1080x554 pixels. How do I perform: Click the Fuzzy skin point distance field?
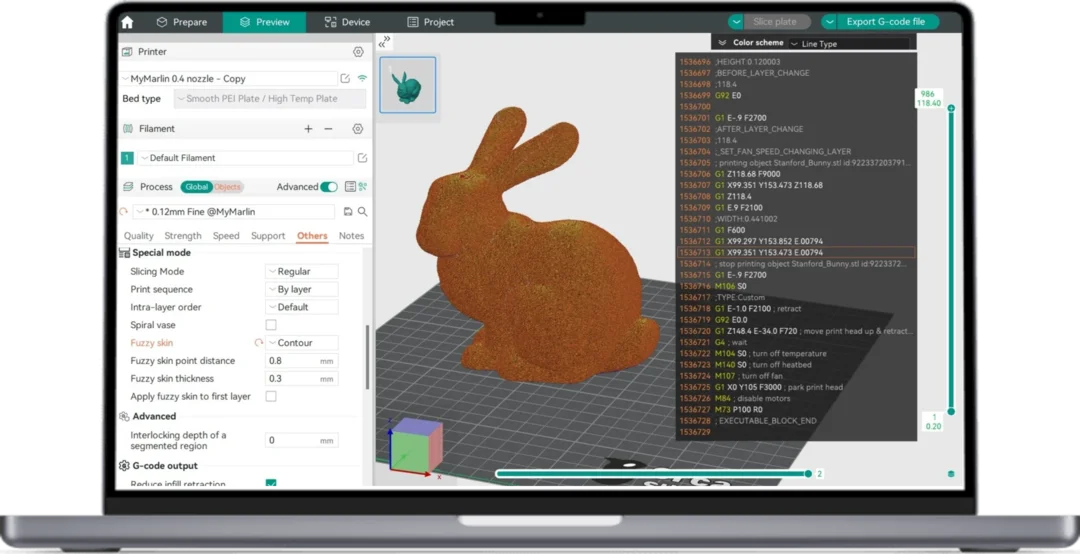click(302, 360)
